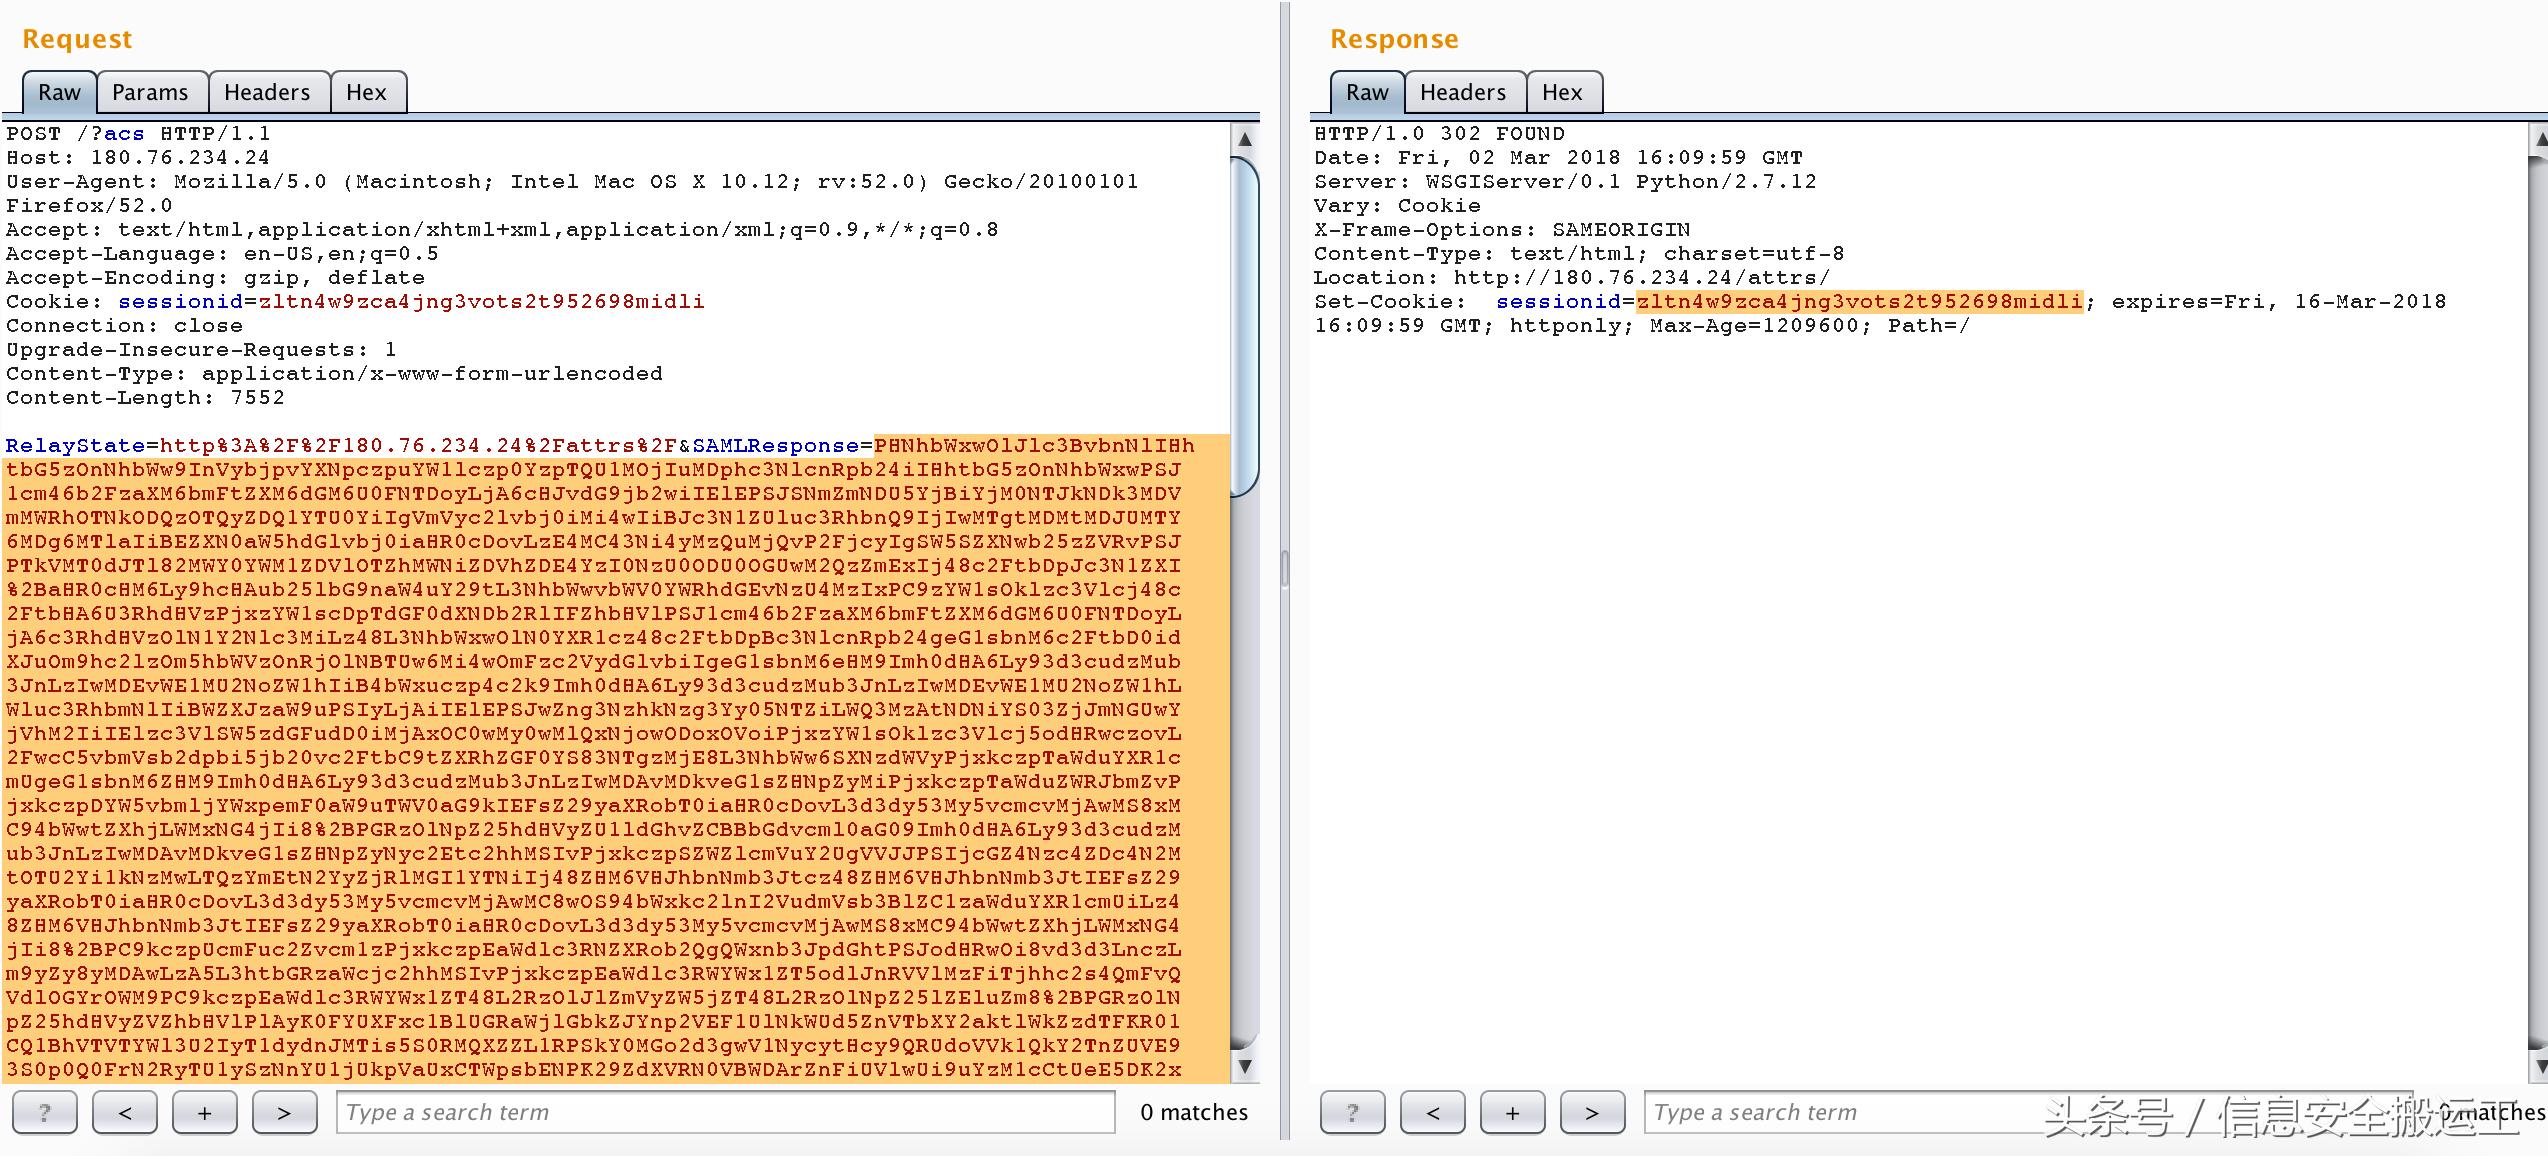The width and height of the screenshot is (2548, 1156).
Task: Open the Headers tab in Response panel
Action: (1463, 91)
